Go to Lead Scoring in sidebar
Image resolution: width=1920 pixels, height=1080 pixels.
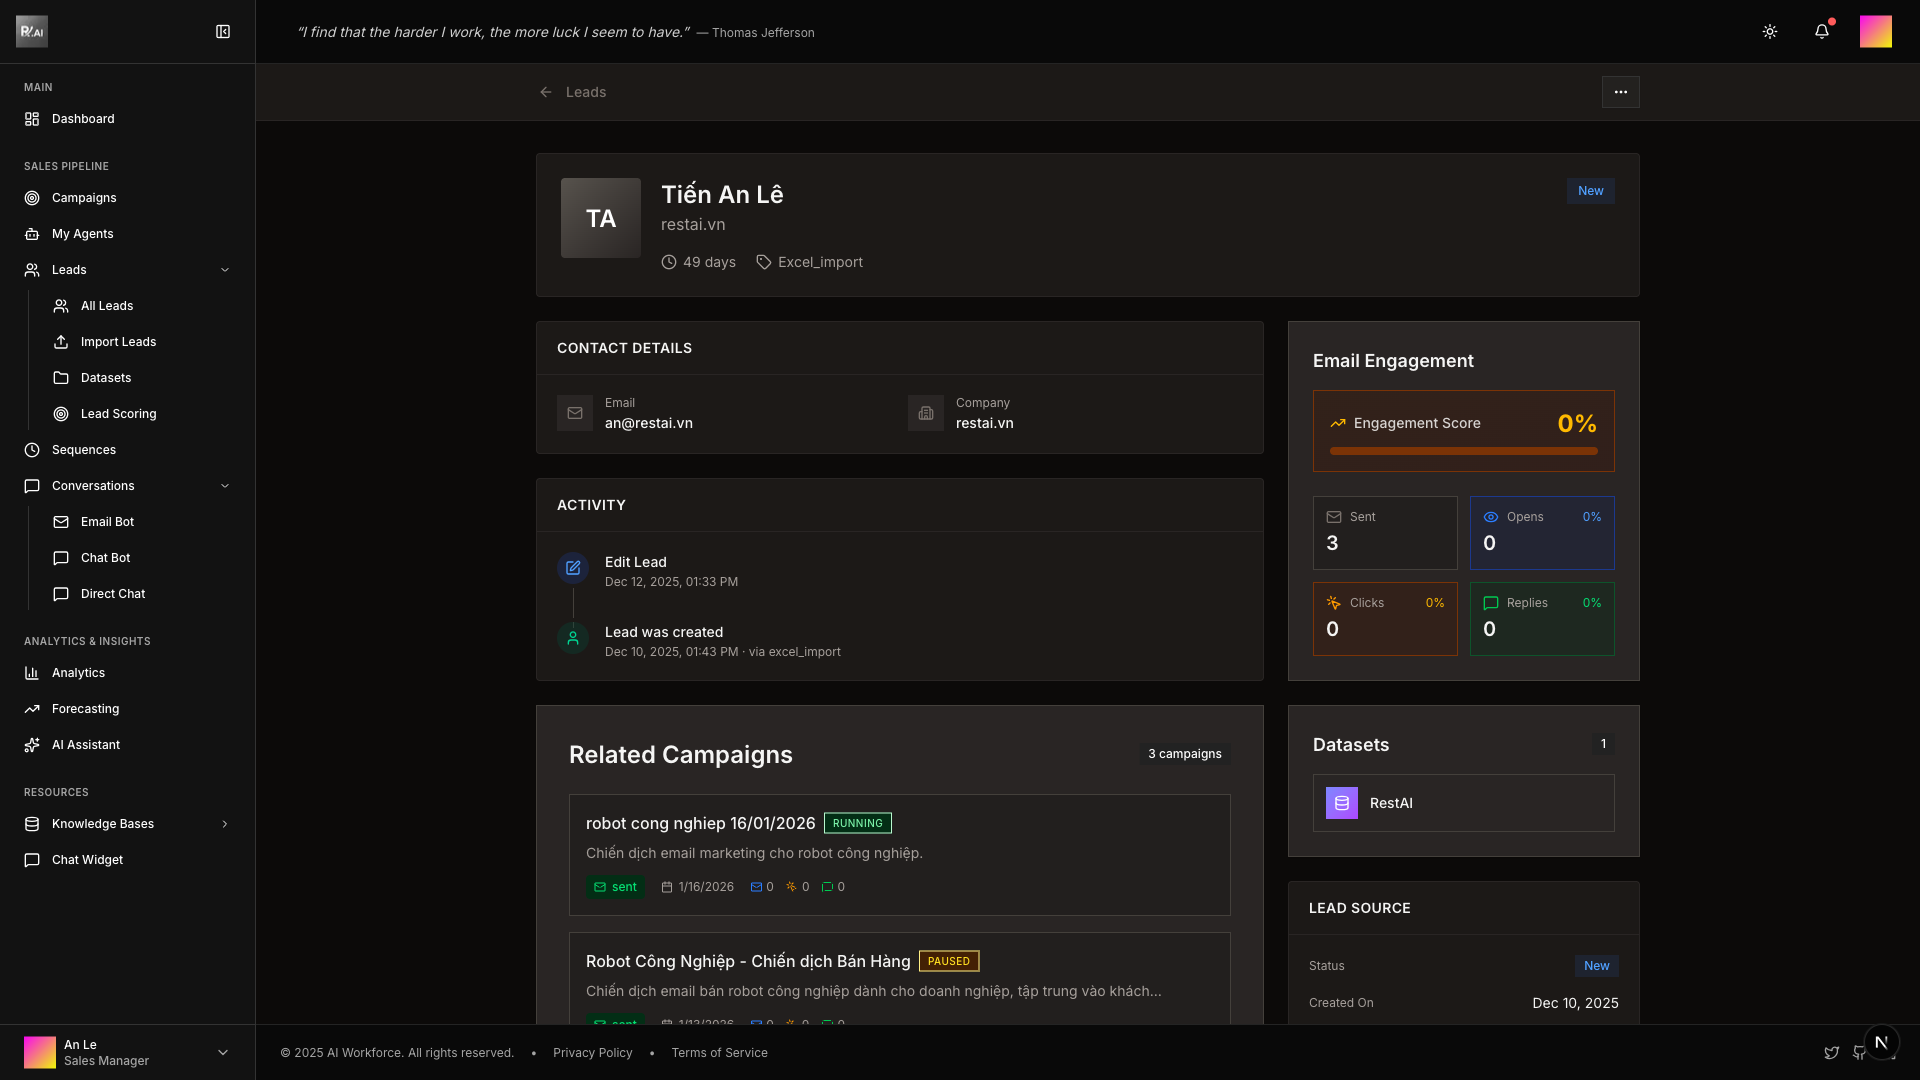click(118, 414)
